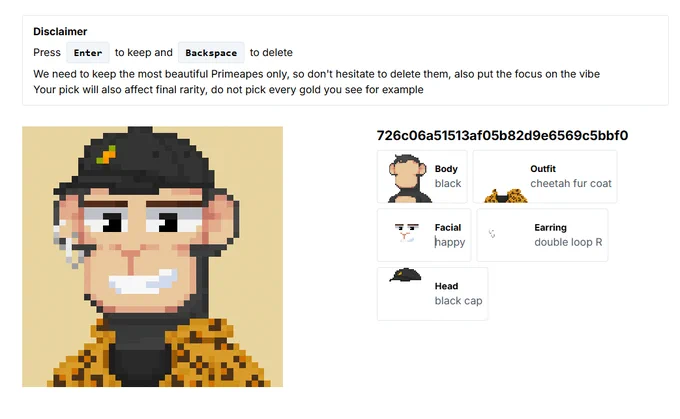Click the 'Outfit' trait label
680x419 pixels.
pos(543,169)
